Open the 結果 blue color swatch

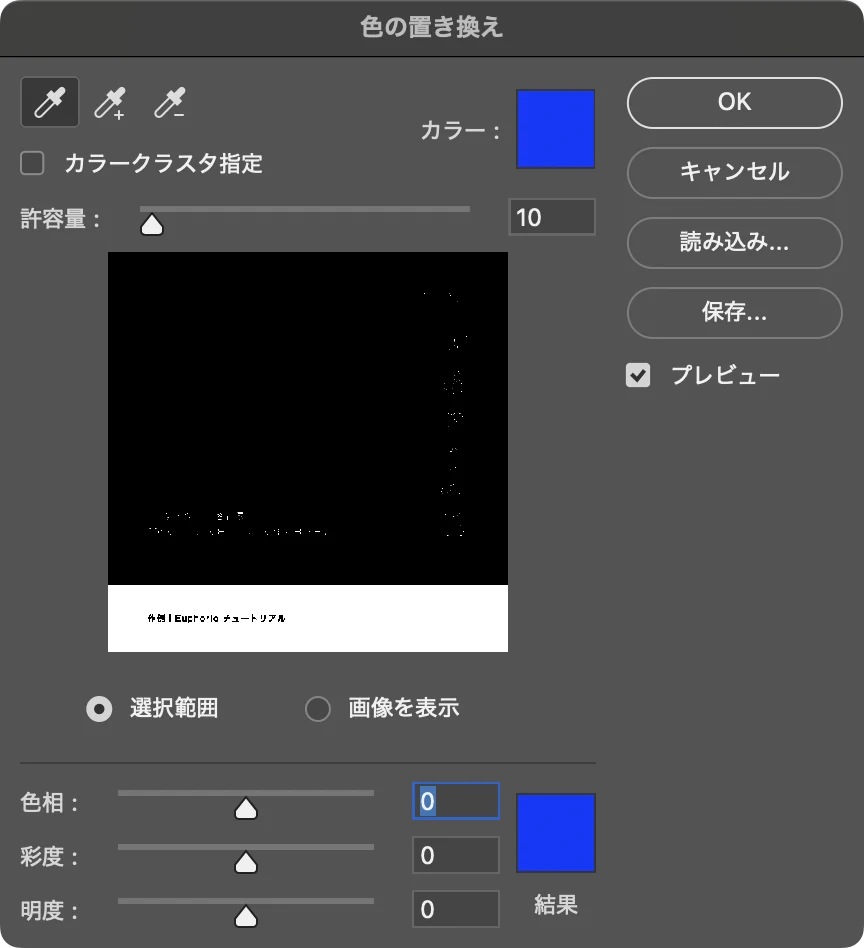click(x=556, y=833)
